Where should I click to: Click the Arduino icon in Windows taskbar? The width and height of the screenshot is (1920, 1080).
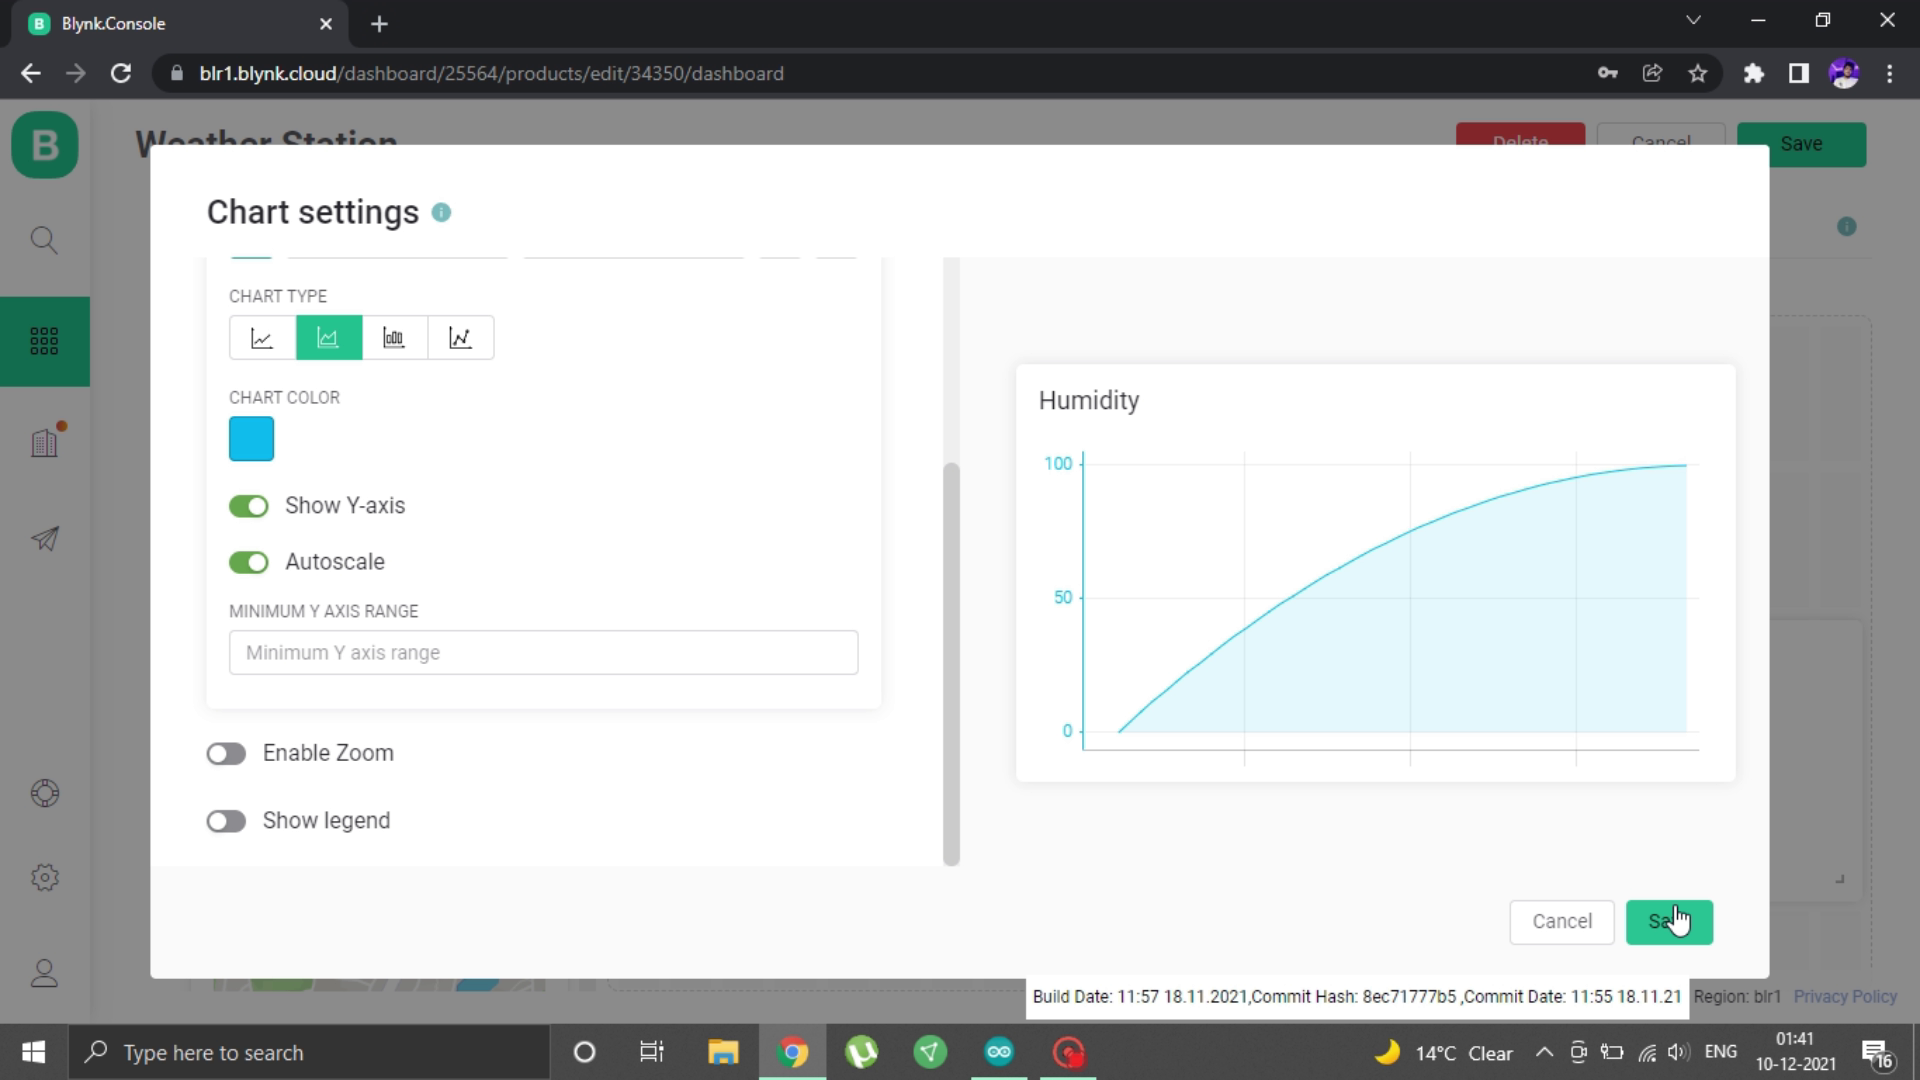pyautogui.click(x=998, y=1051)
